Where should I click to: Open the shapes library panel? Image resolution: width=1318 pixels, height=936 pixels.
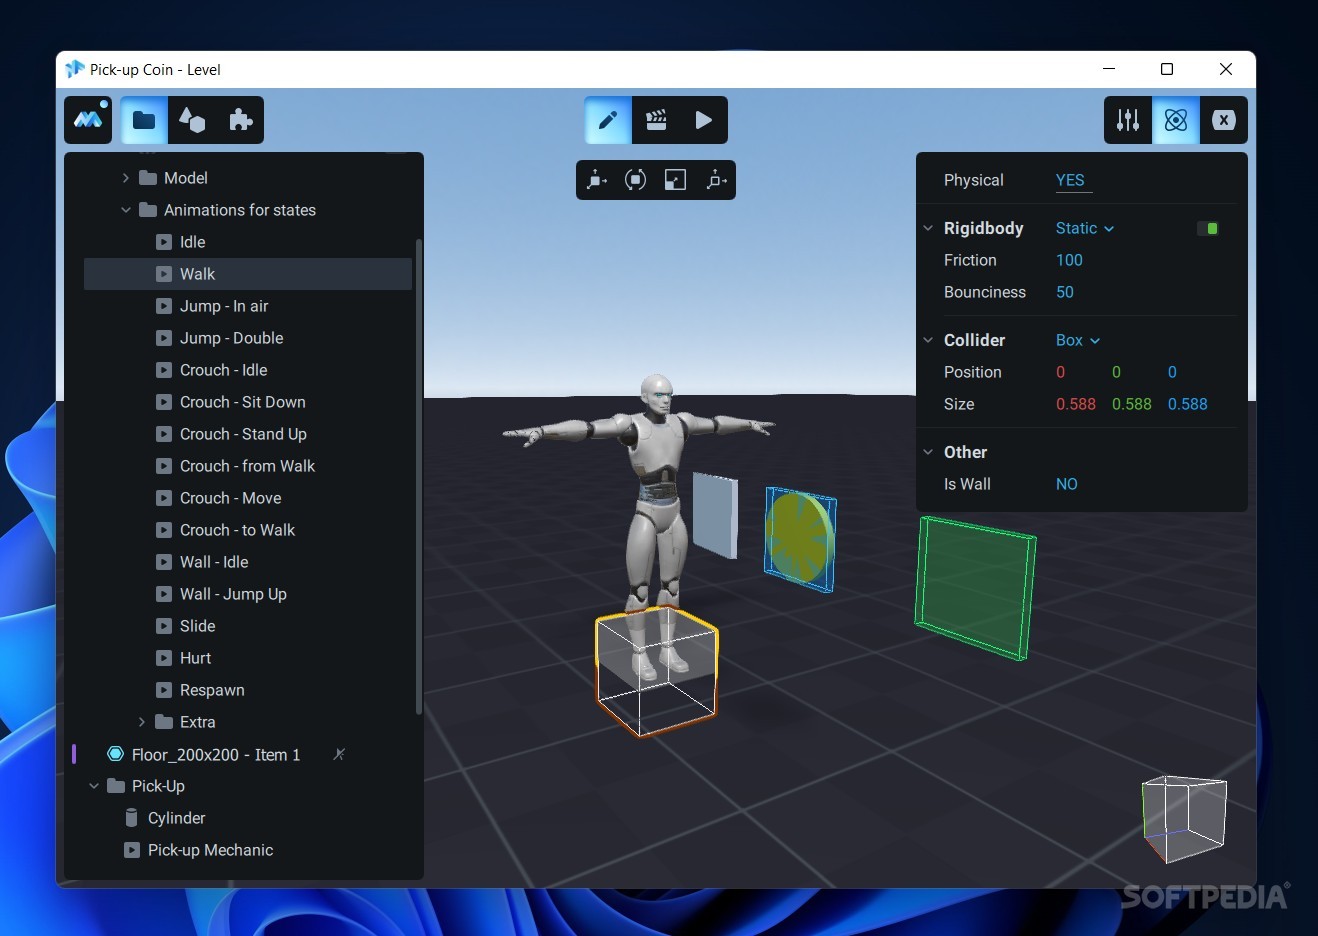point(192,120)
